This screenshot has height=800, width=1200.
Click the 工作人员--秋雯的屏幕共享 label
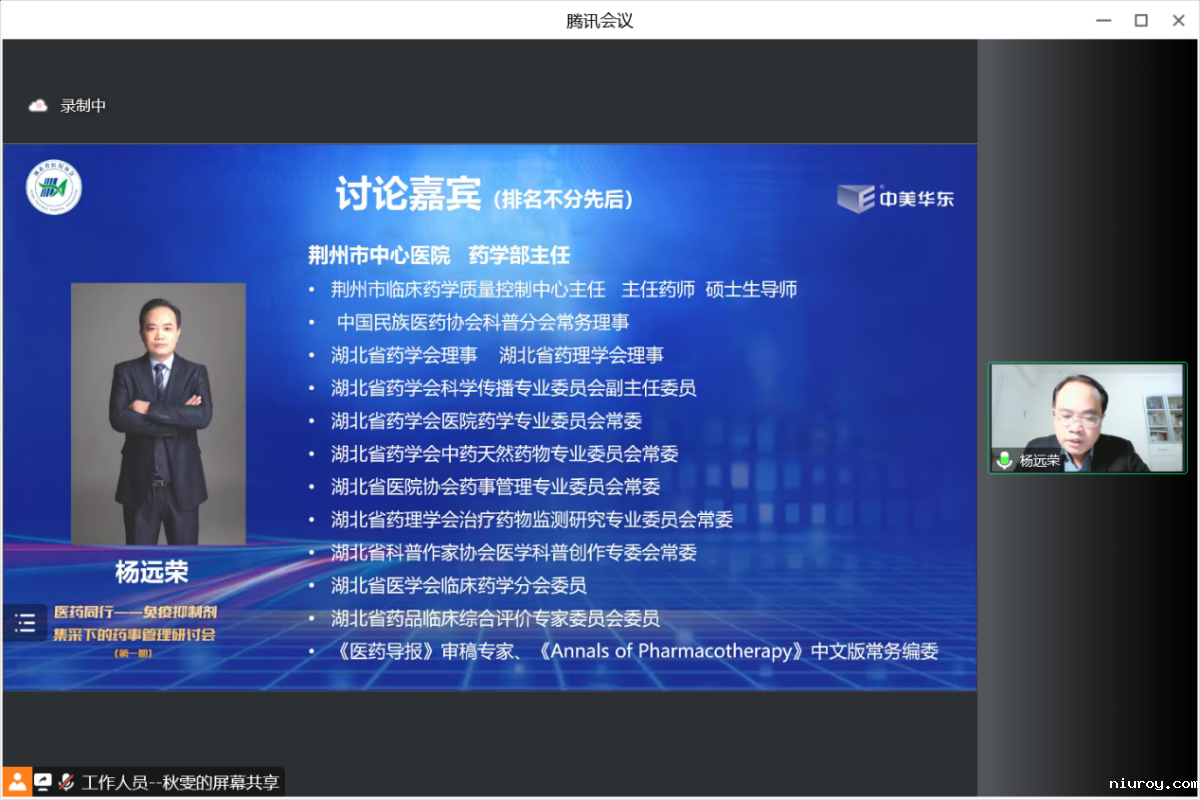coord(180,782)
